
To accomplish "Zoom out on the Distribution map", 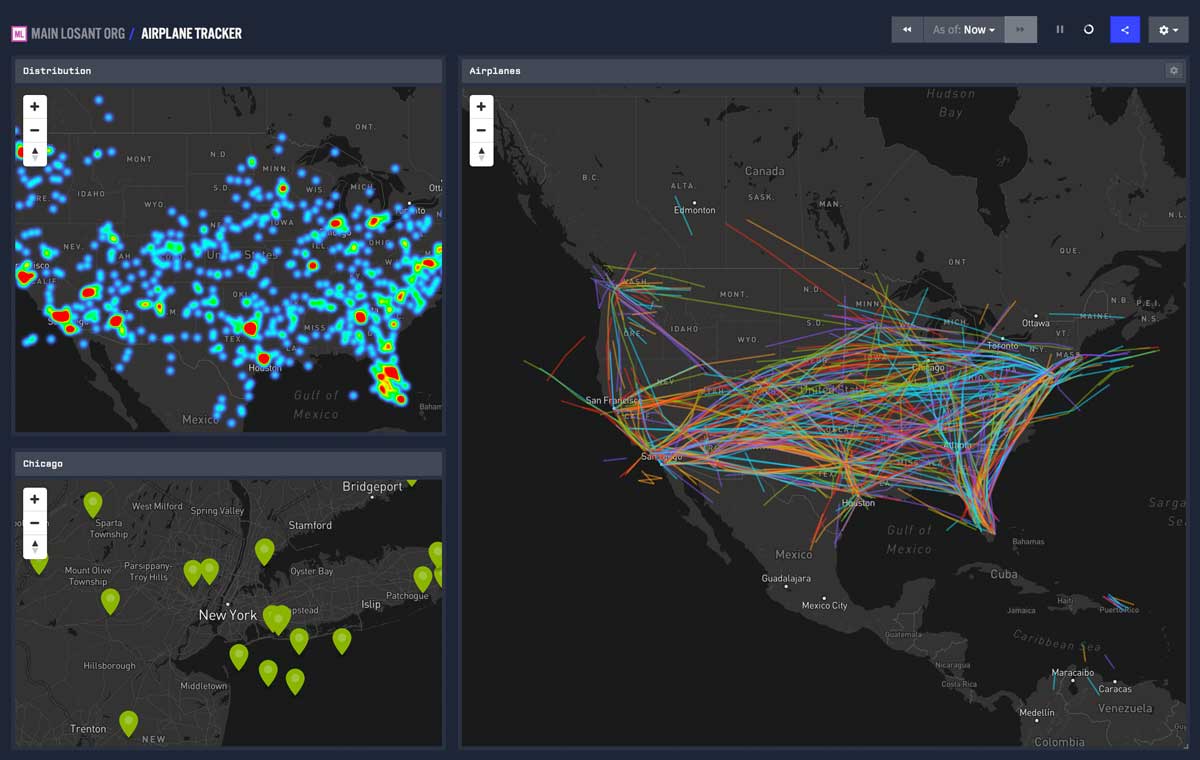I will point(34,130).
